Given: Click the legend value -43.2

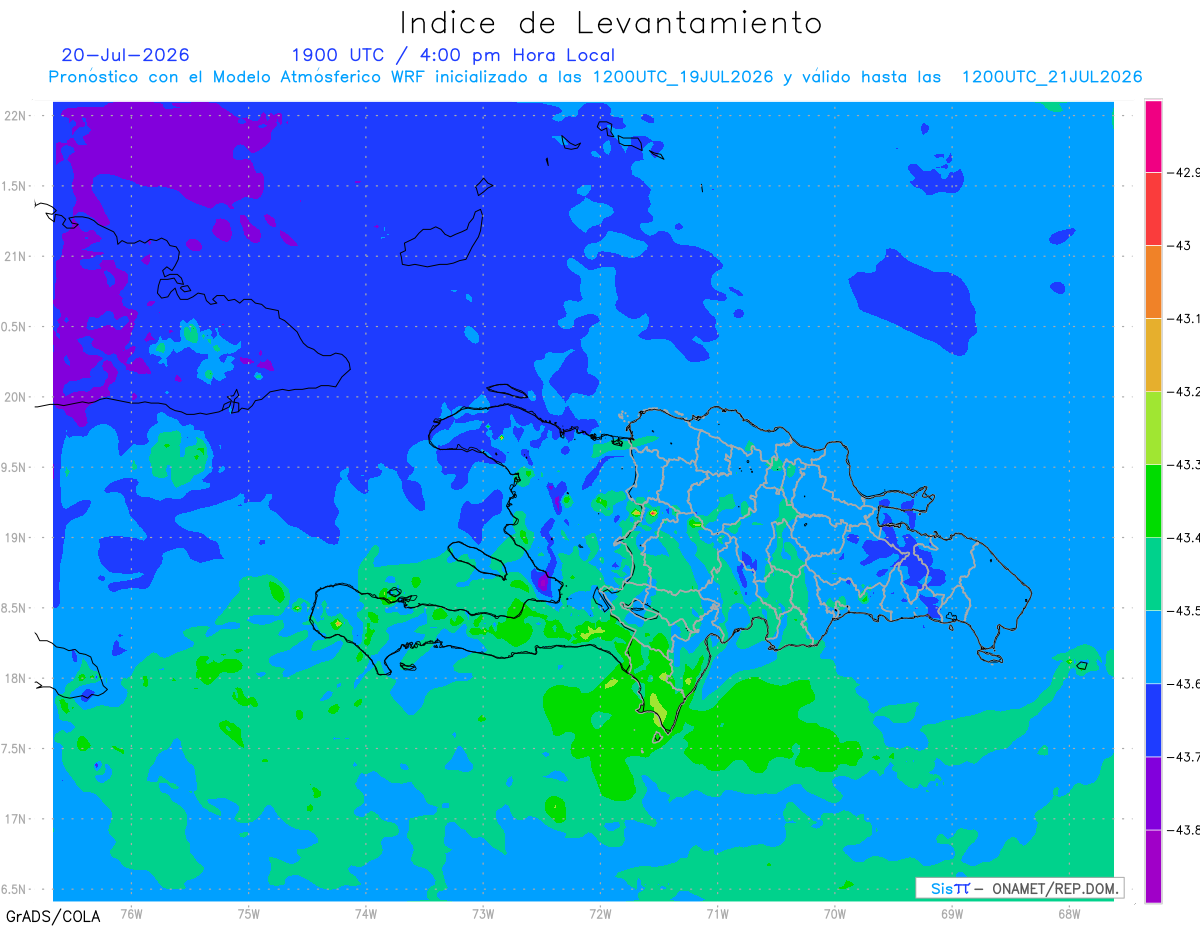Looking at the screenshot, I should (1183, 391).
